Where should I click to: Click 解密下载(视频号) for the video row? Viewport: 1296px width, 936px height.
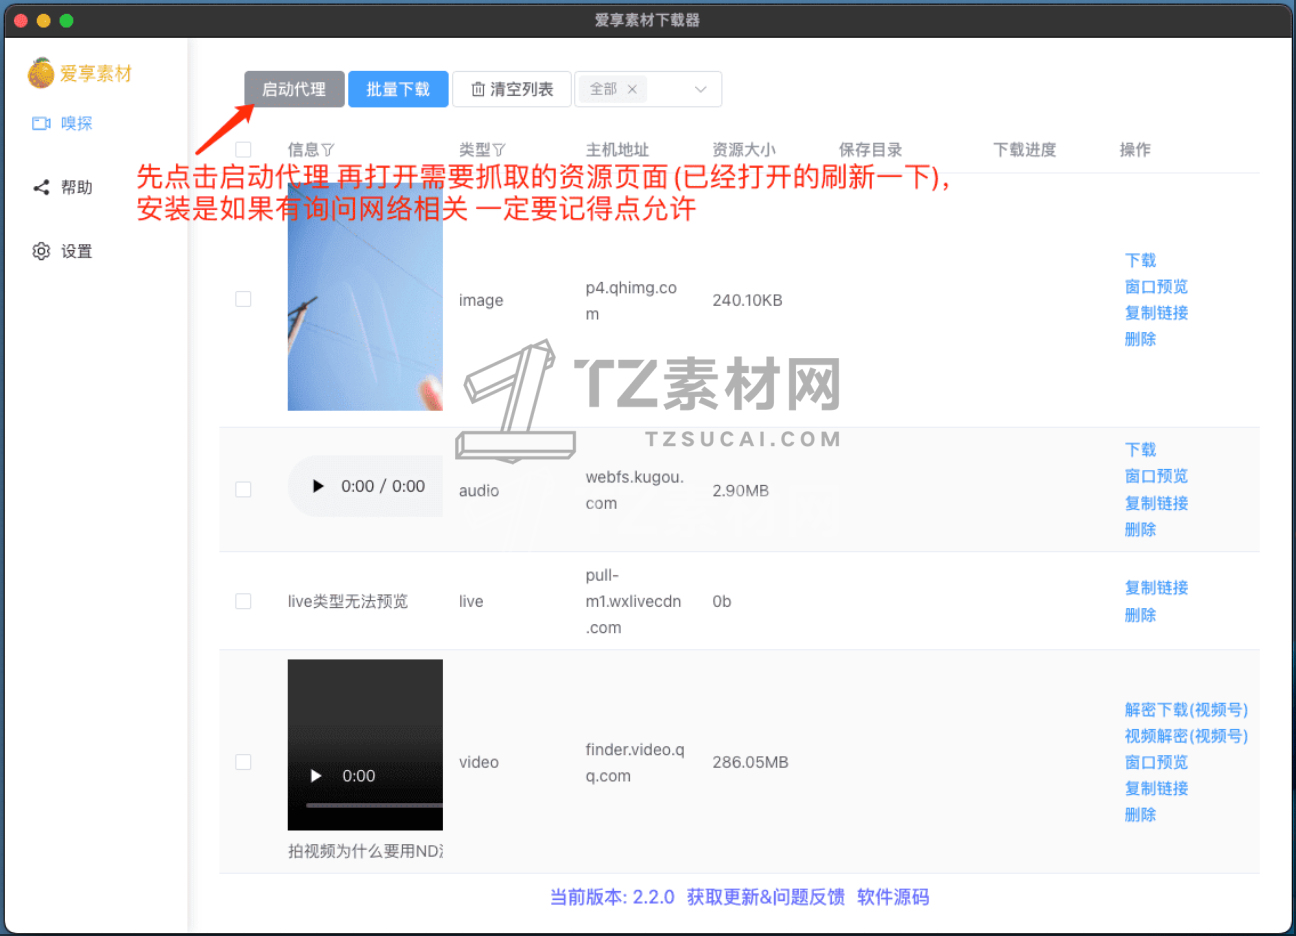[1186, 709]
